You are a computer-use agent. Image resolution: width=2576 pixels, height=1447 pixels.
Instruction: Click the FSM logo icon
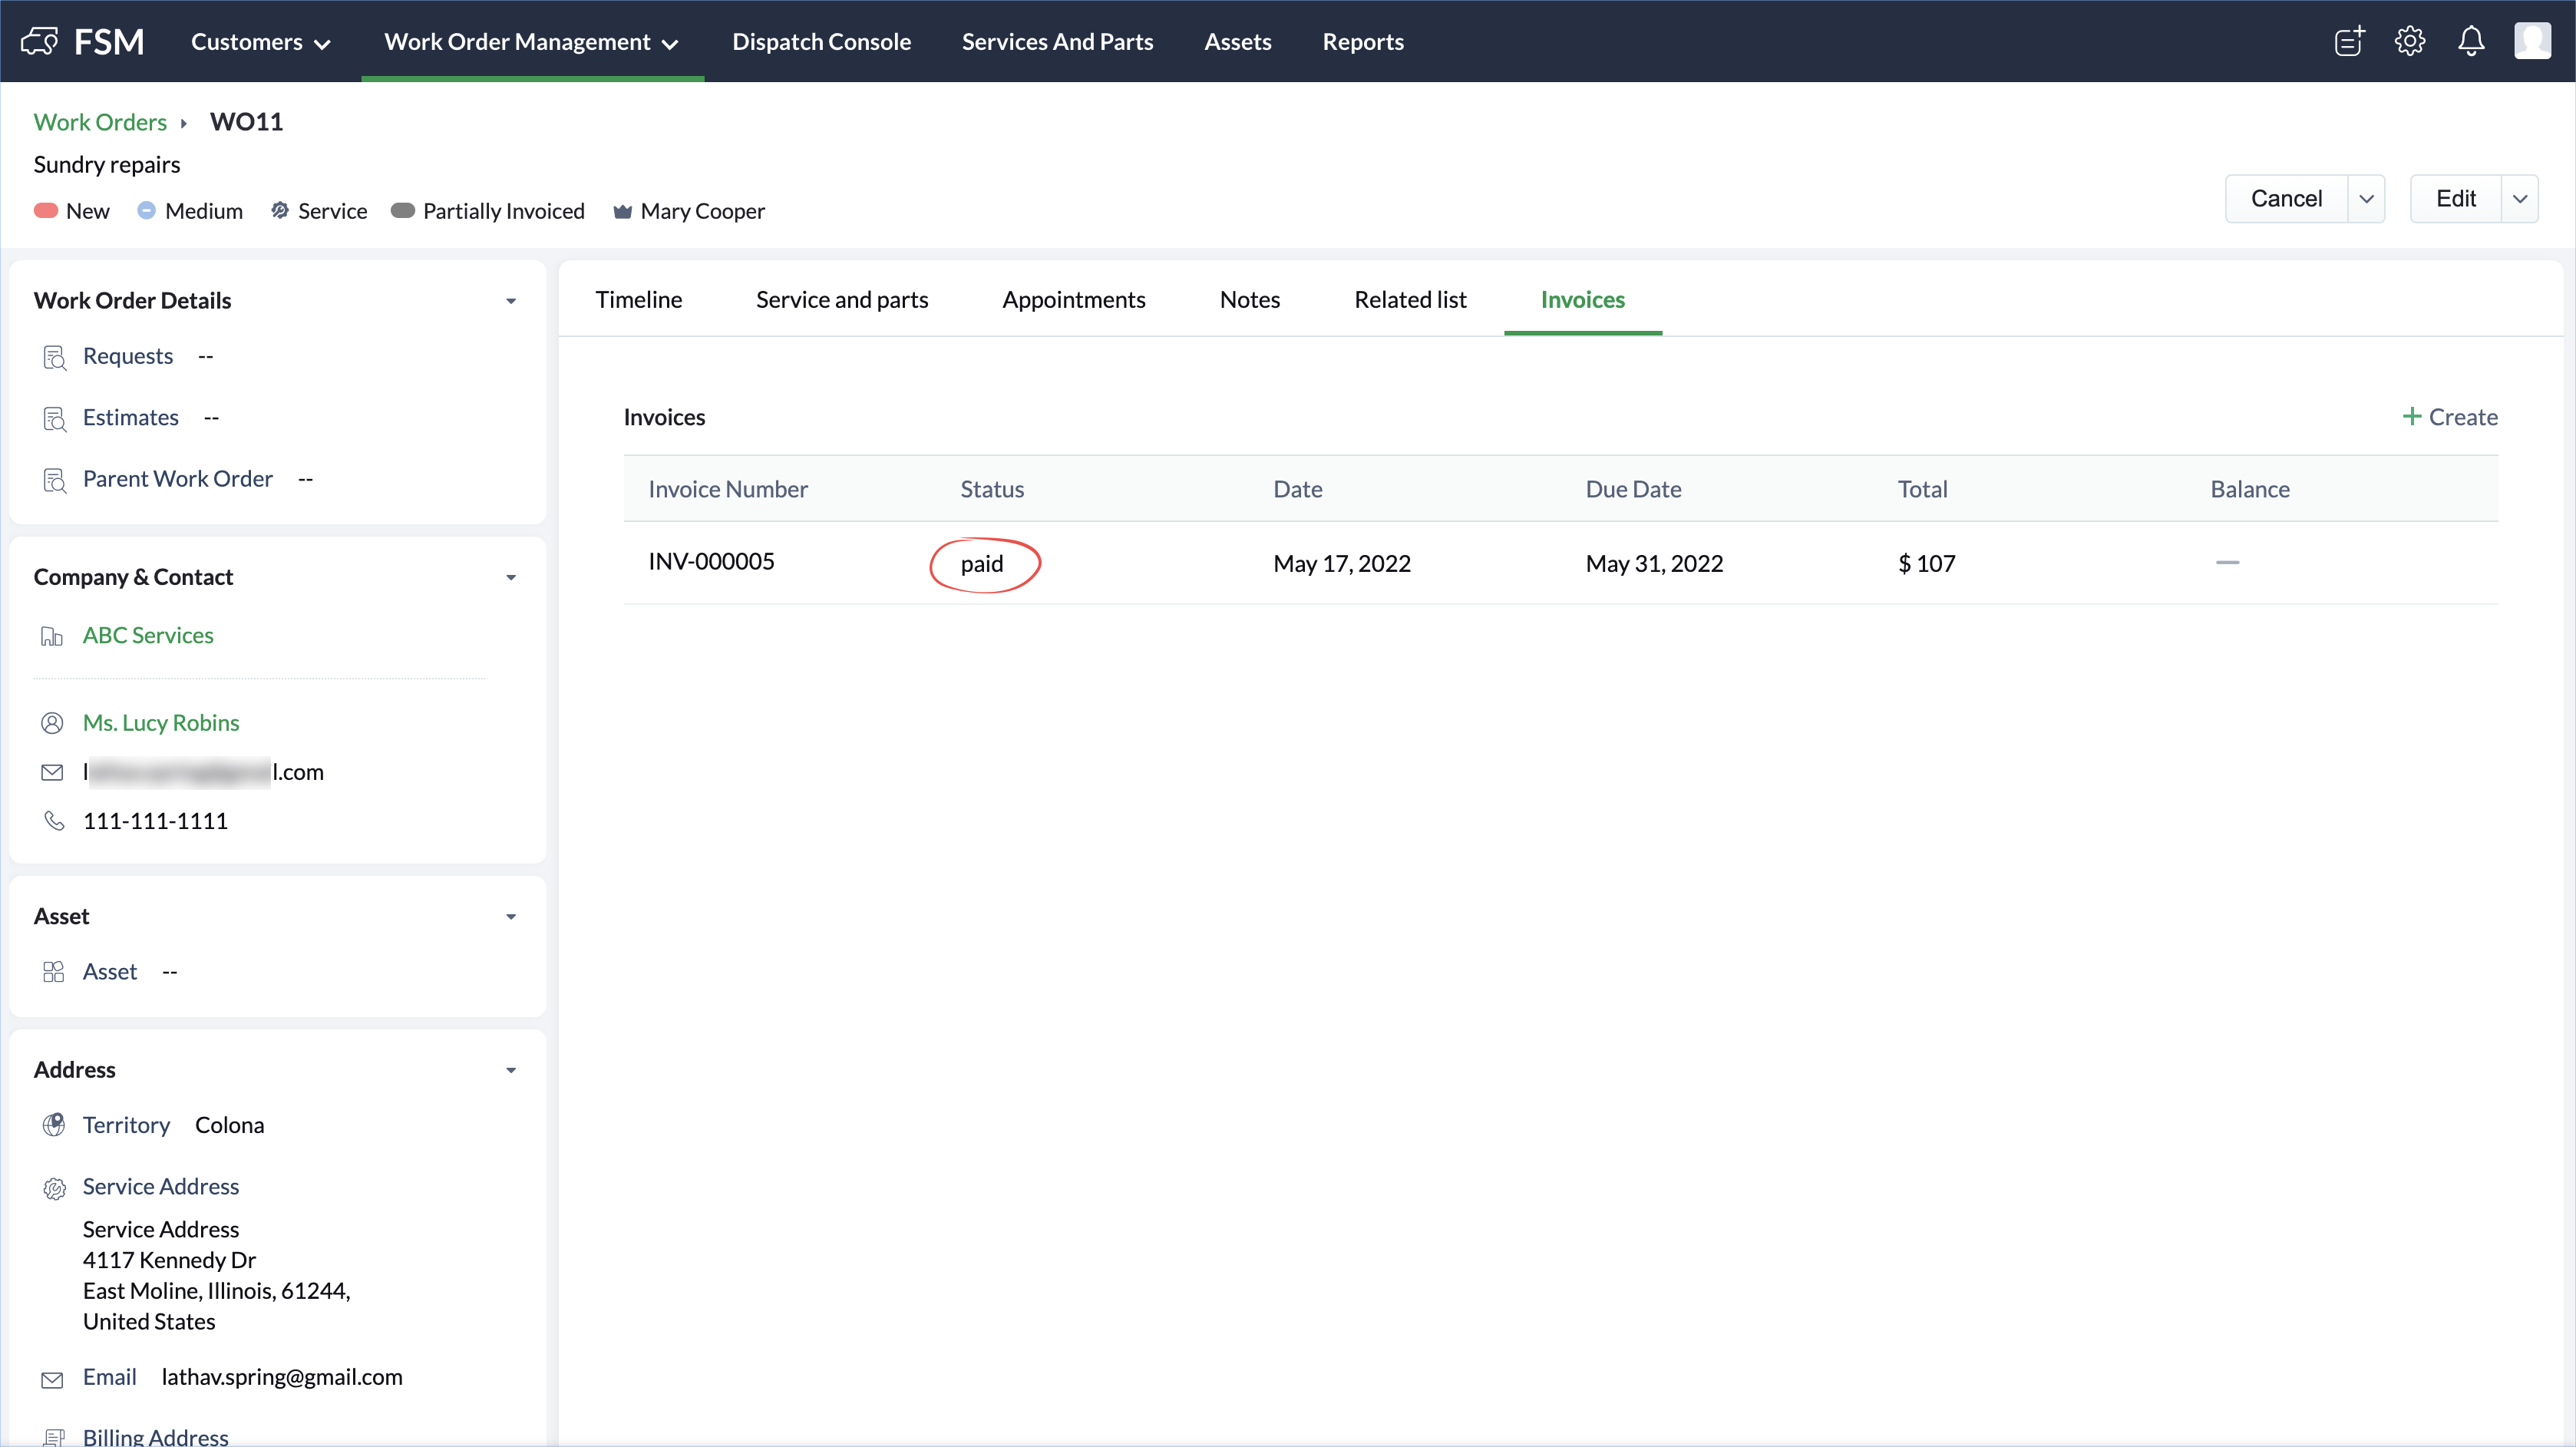[40, 41]
